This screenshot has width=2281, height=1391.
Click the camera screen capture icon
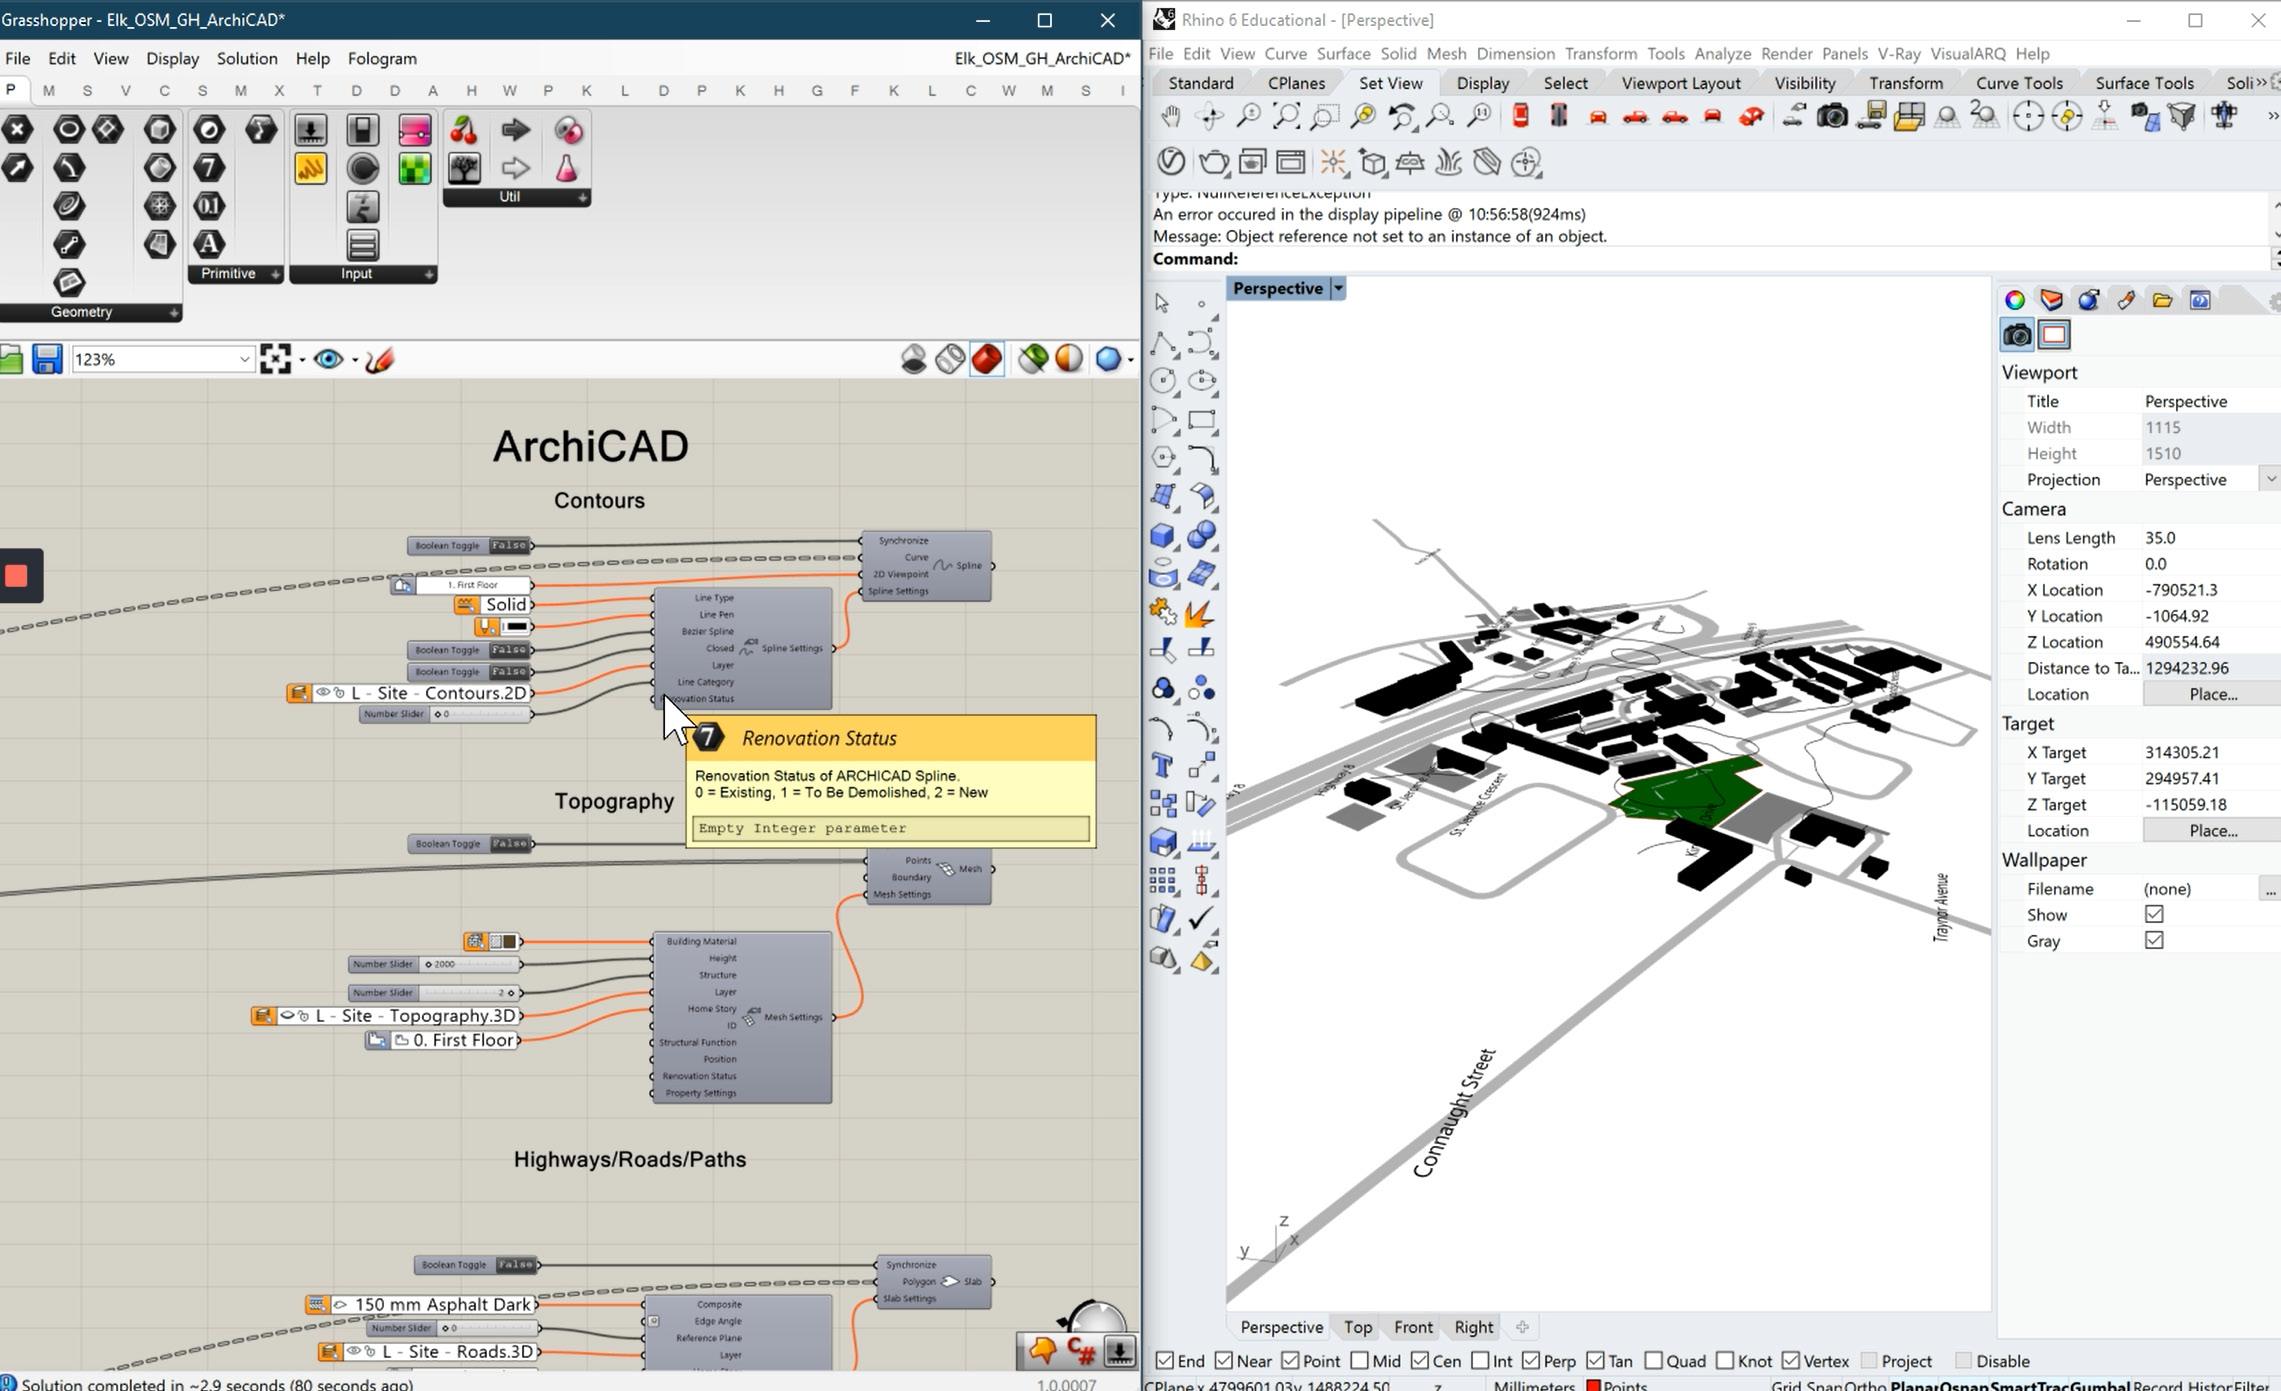(1831, 117)
